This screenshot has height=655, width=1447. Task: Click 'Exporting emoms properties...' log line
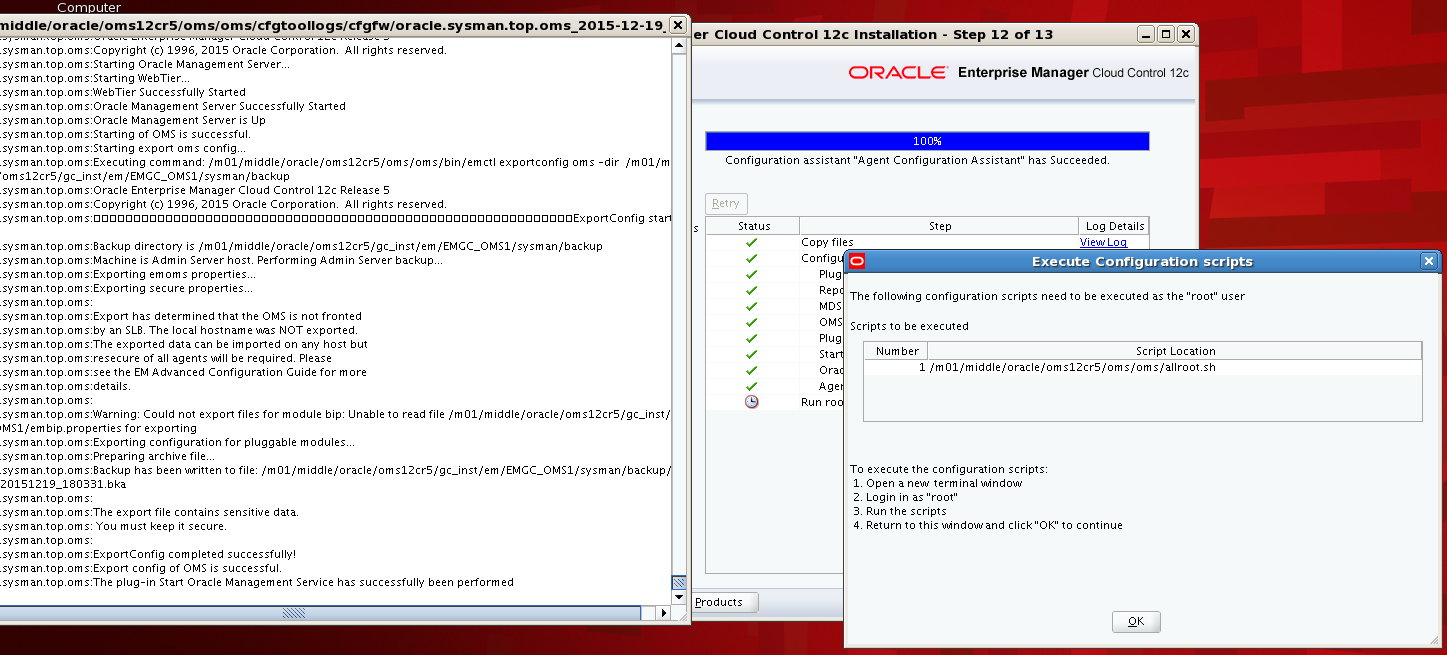(174, 274)
